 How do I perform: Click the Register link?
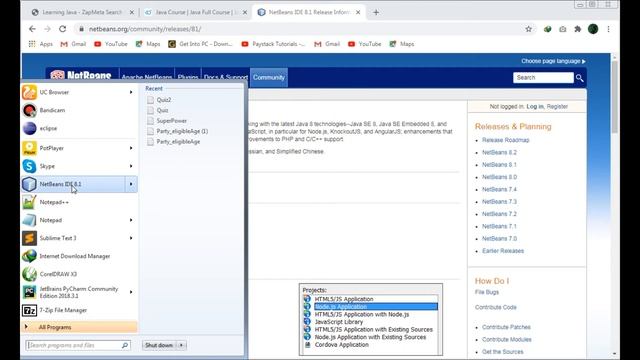557,107
